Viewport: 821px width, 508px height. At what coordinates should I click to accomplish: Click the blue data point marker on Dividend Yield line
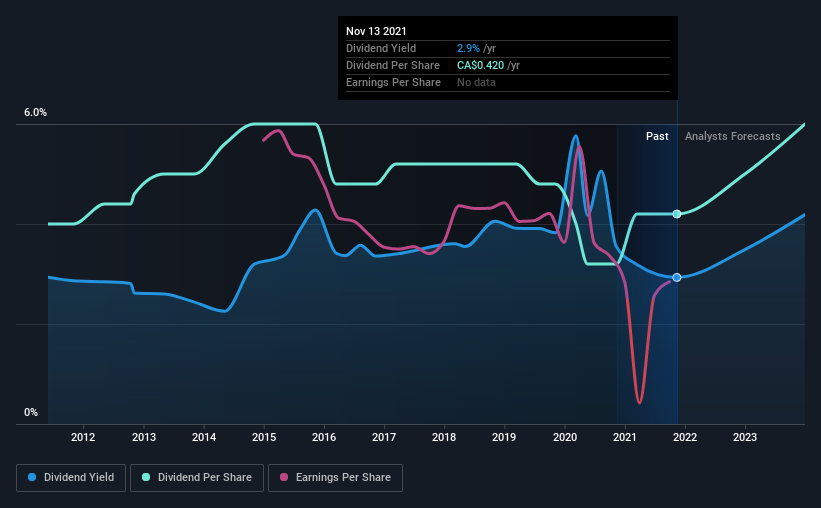tap(677, 278)
